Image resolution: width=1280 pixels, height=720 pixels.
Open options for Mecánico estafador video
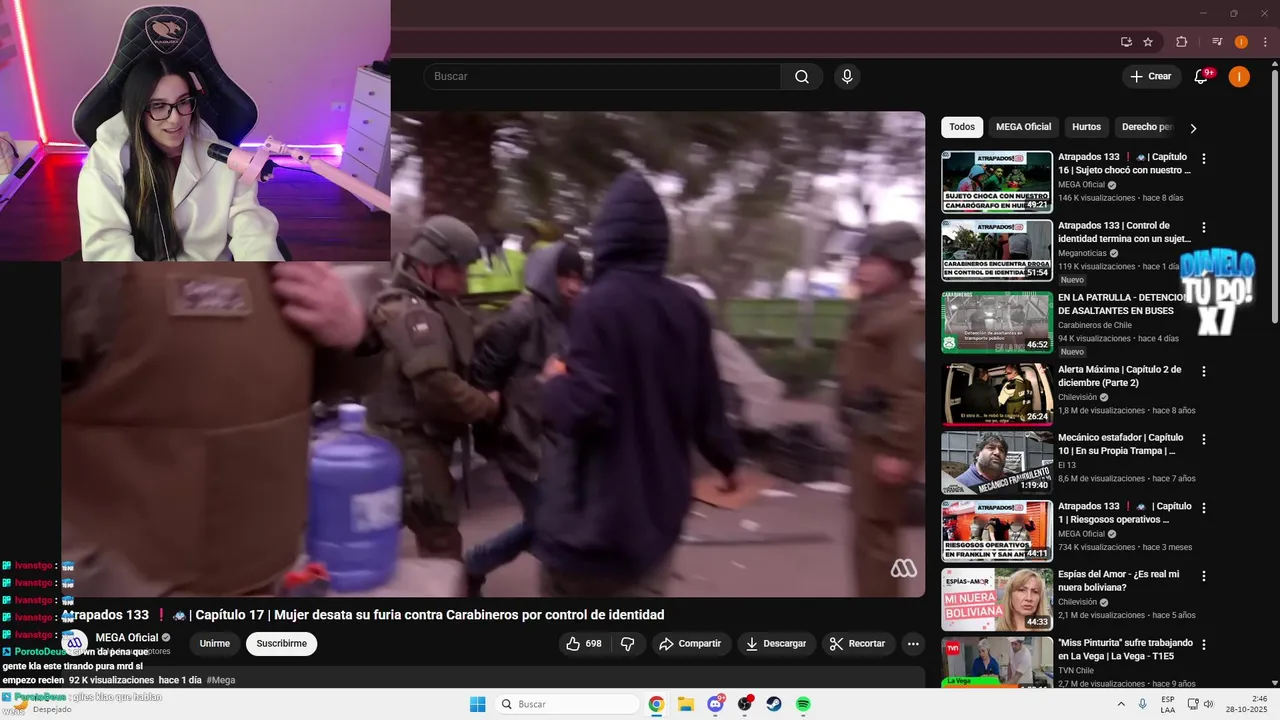[1204, 440]
